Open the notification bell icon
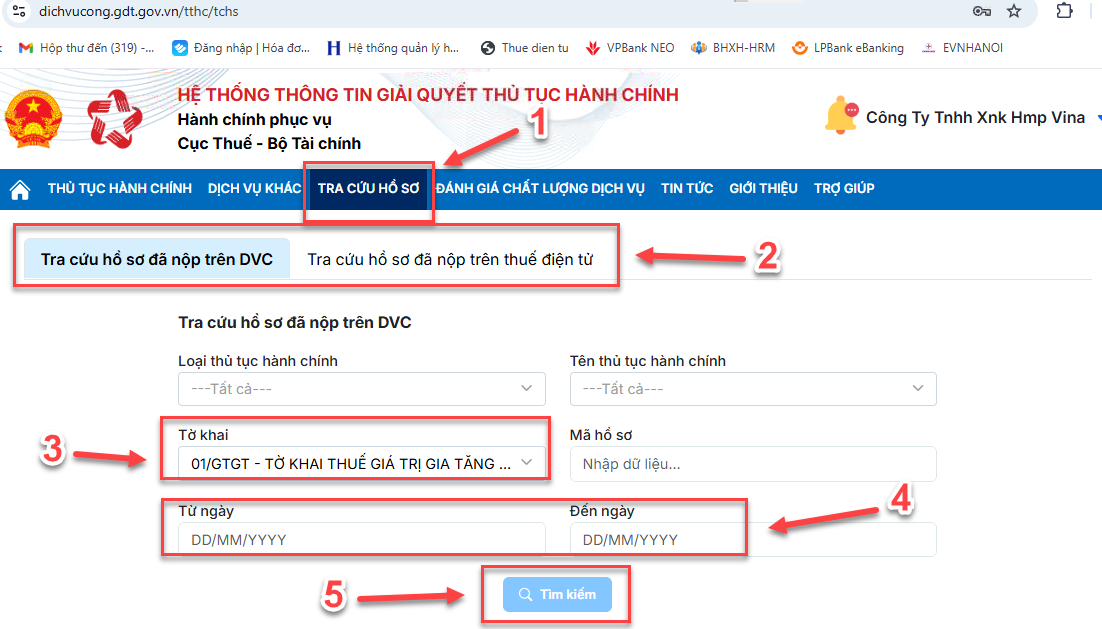Screen dimensions: 1102x629 coord(841,117)
